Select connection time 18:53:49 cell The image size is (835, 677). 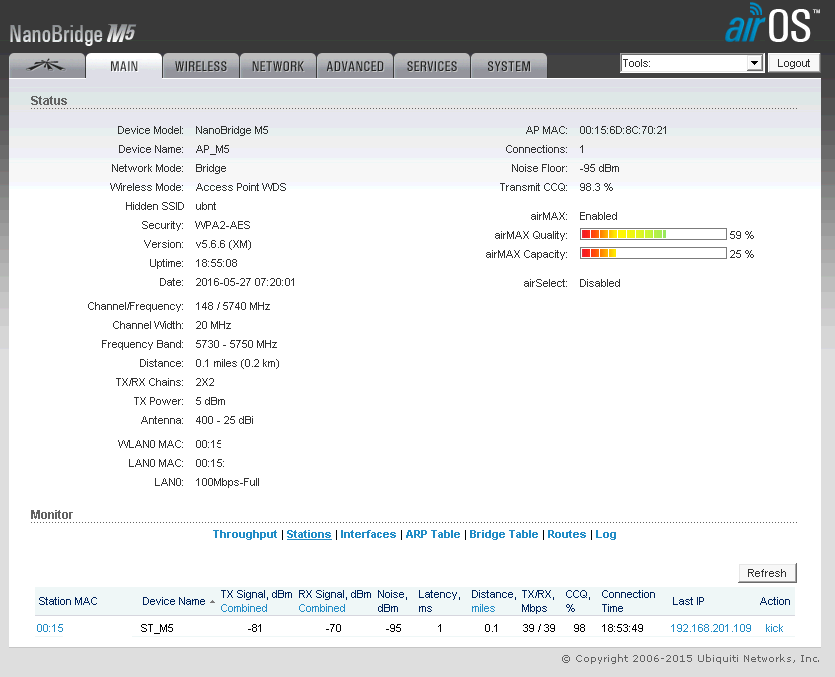coord(622,629)
